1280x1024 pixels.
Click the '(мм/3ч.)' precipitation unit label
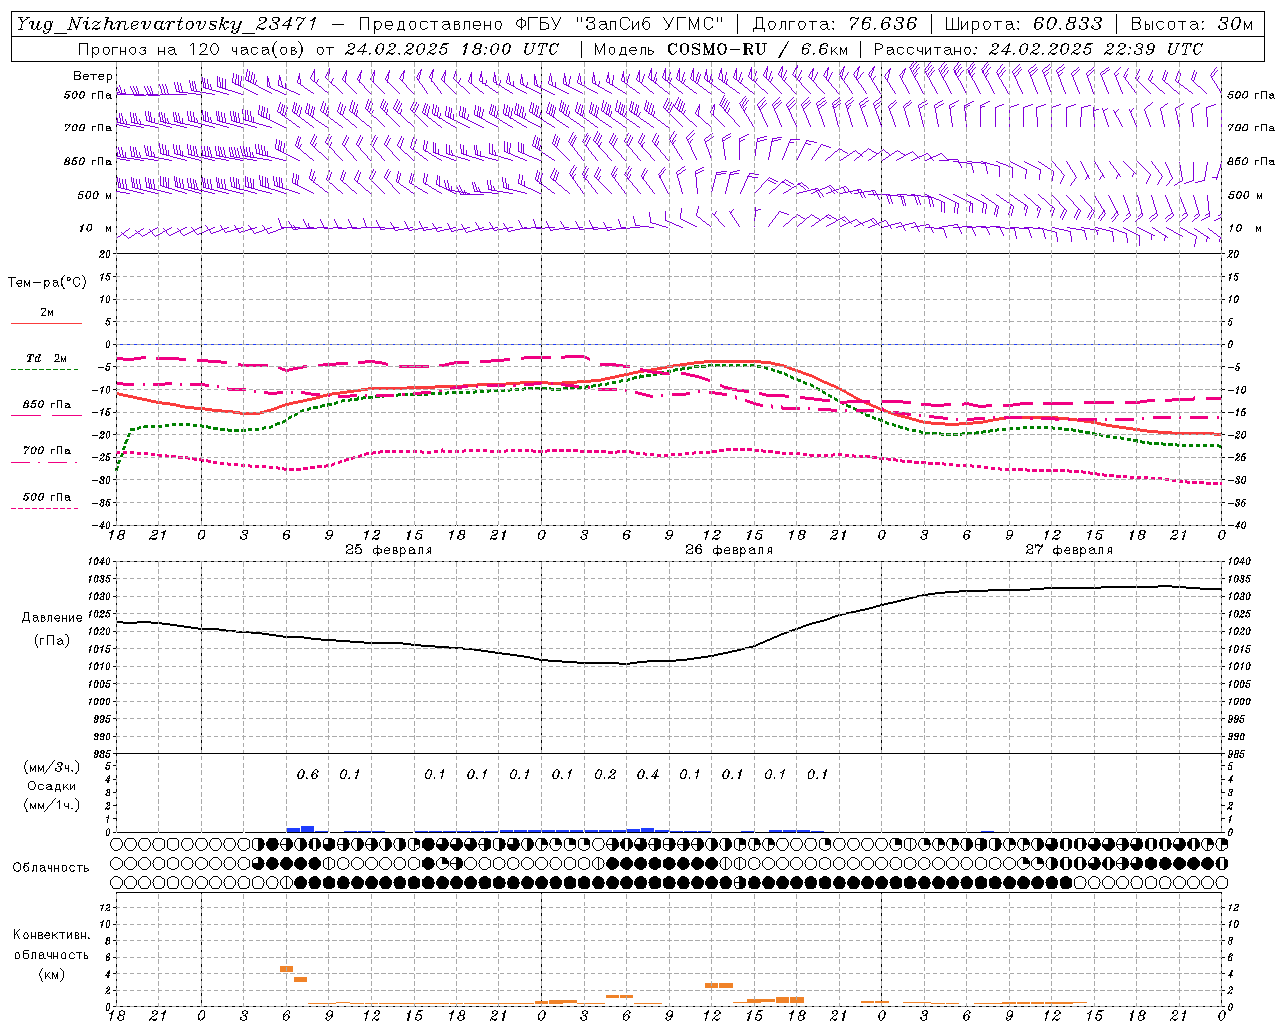point(52,767)
